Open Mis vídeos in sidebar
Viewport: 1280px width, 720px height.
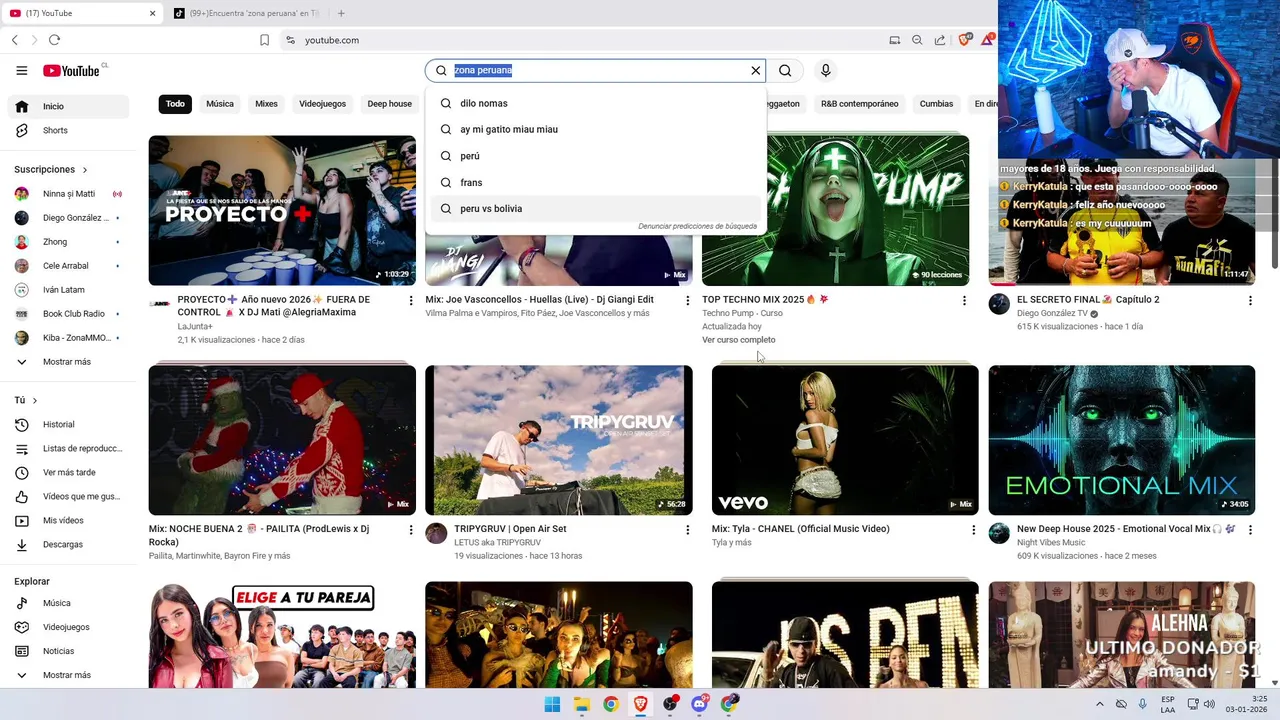[x=68, y=520]
